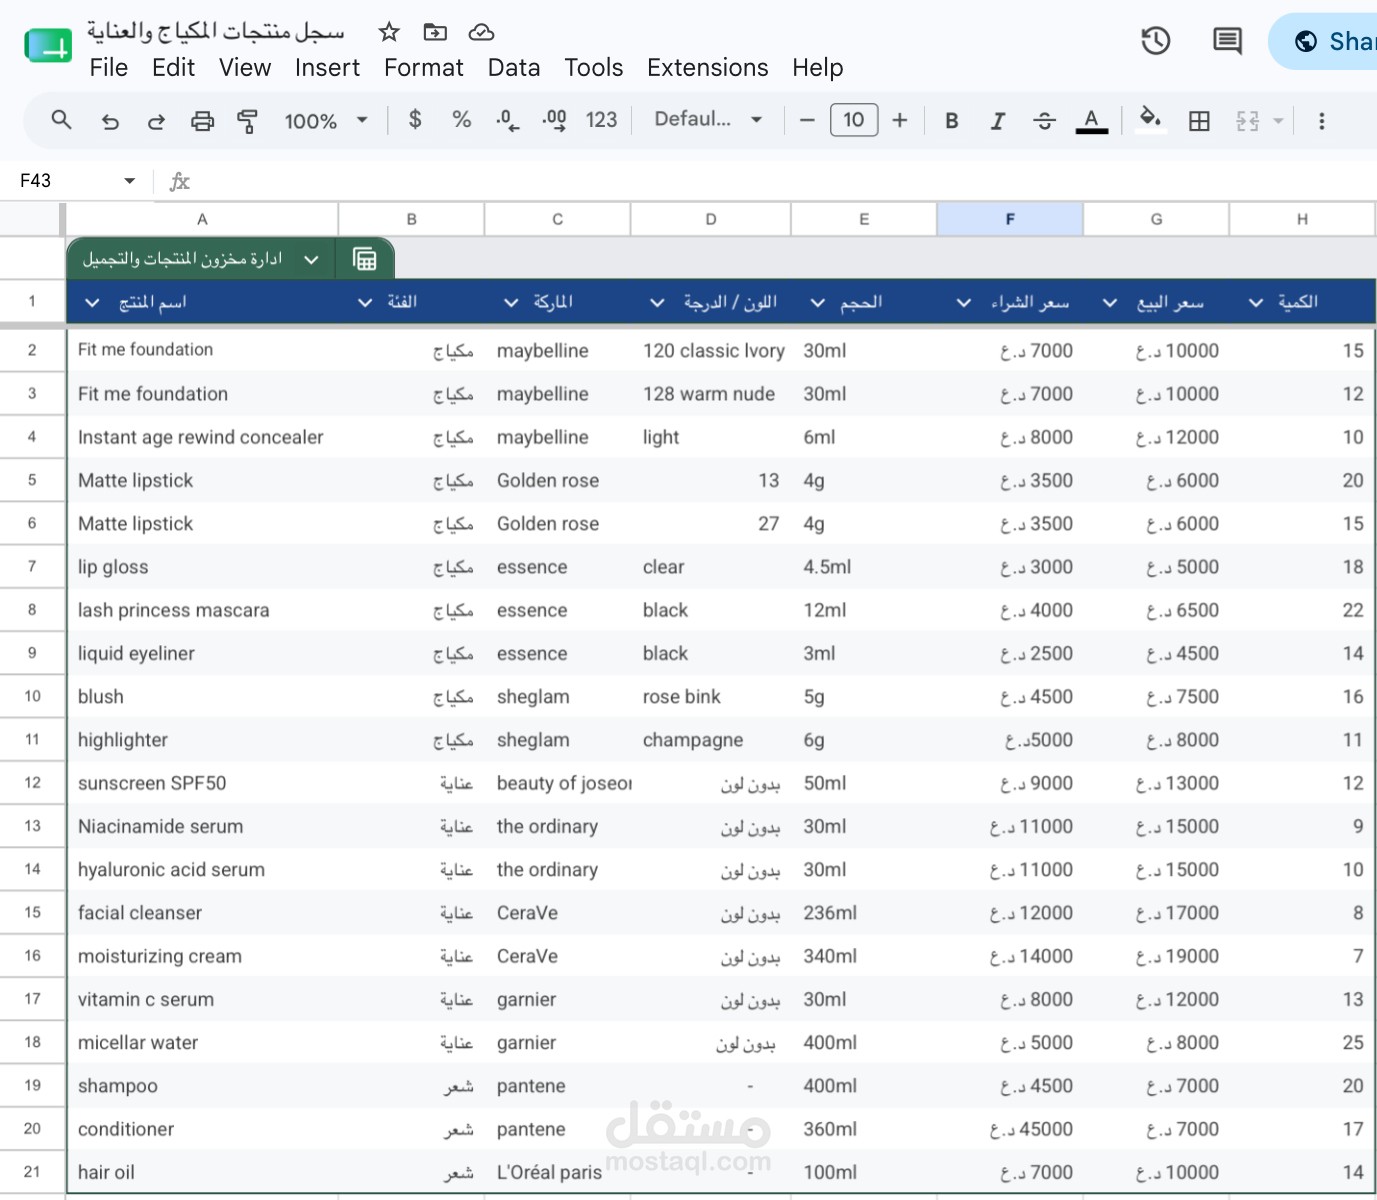Toggle italic formatting
The width and height of the screenshot is (1377, 1200).
tap(997, 121)
